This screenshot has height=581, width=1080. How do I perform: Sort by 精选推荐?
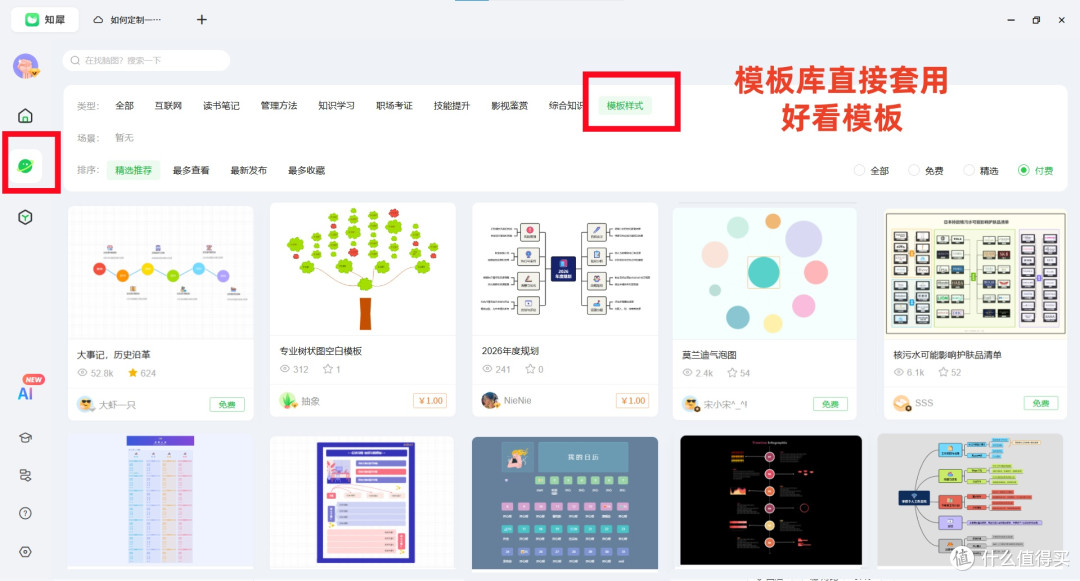click(x=133, y=170)
